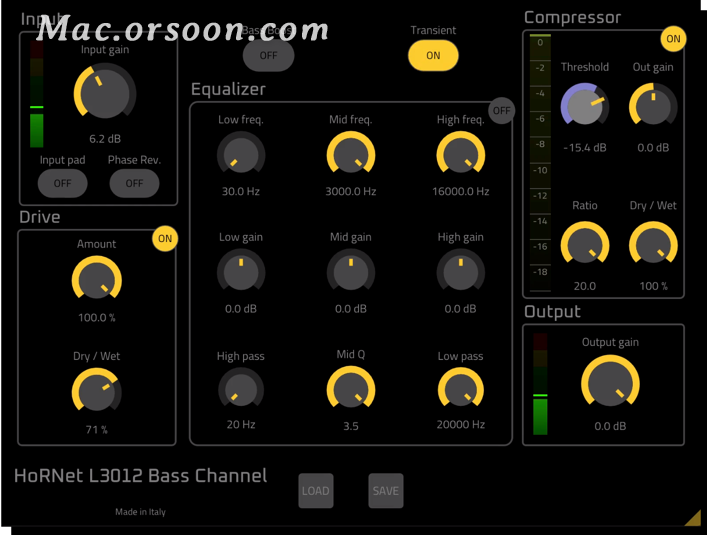This screenshot has height=535, width=707.
Task: Click the compressor Ratio knob
Action: click(585, 243)
